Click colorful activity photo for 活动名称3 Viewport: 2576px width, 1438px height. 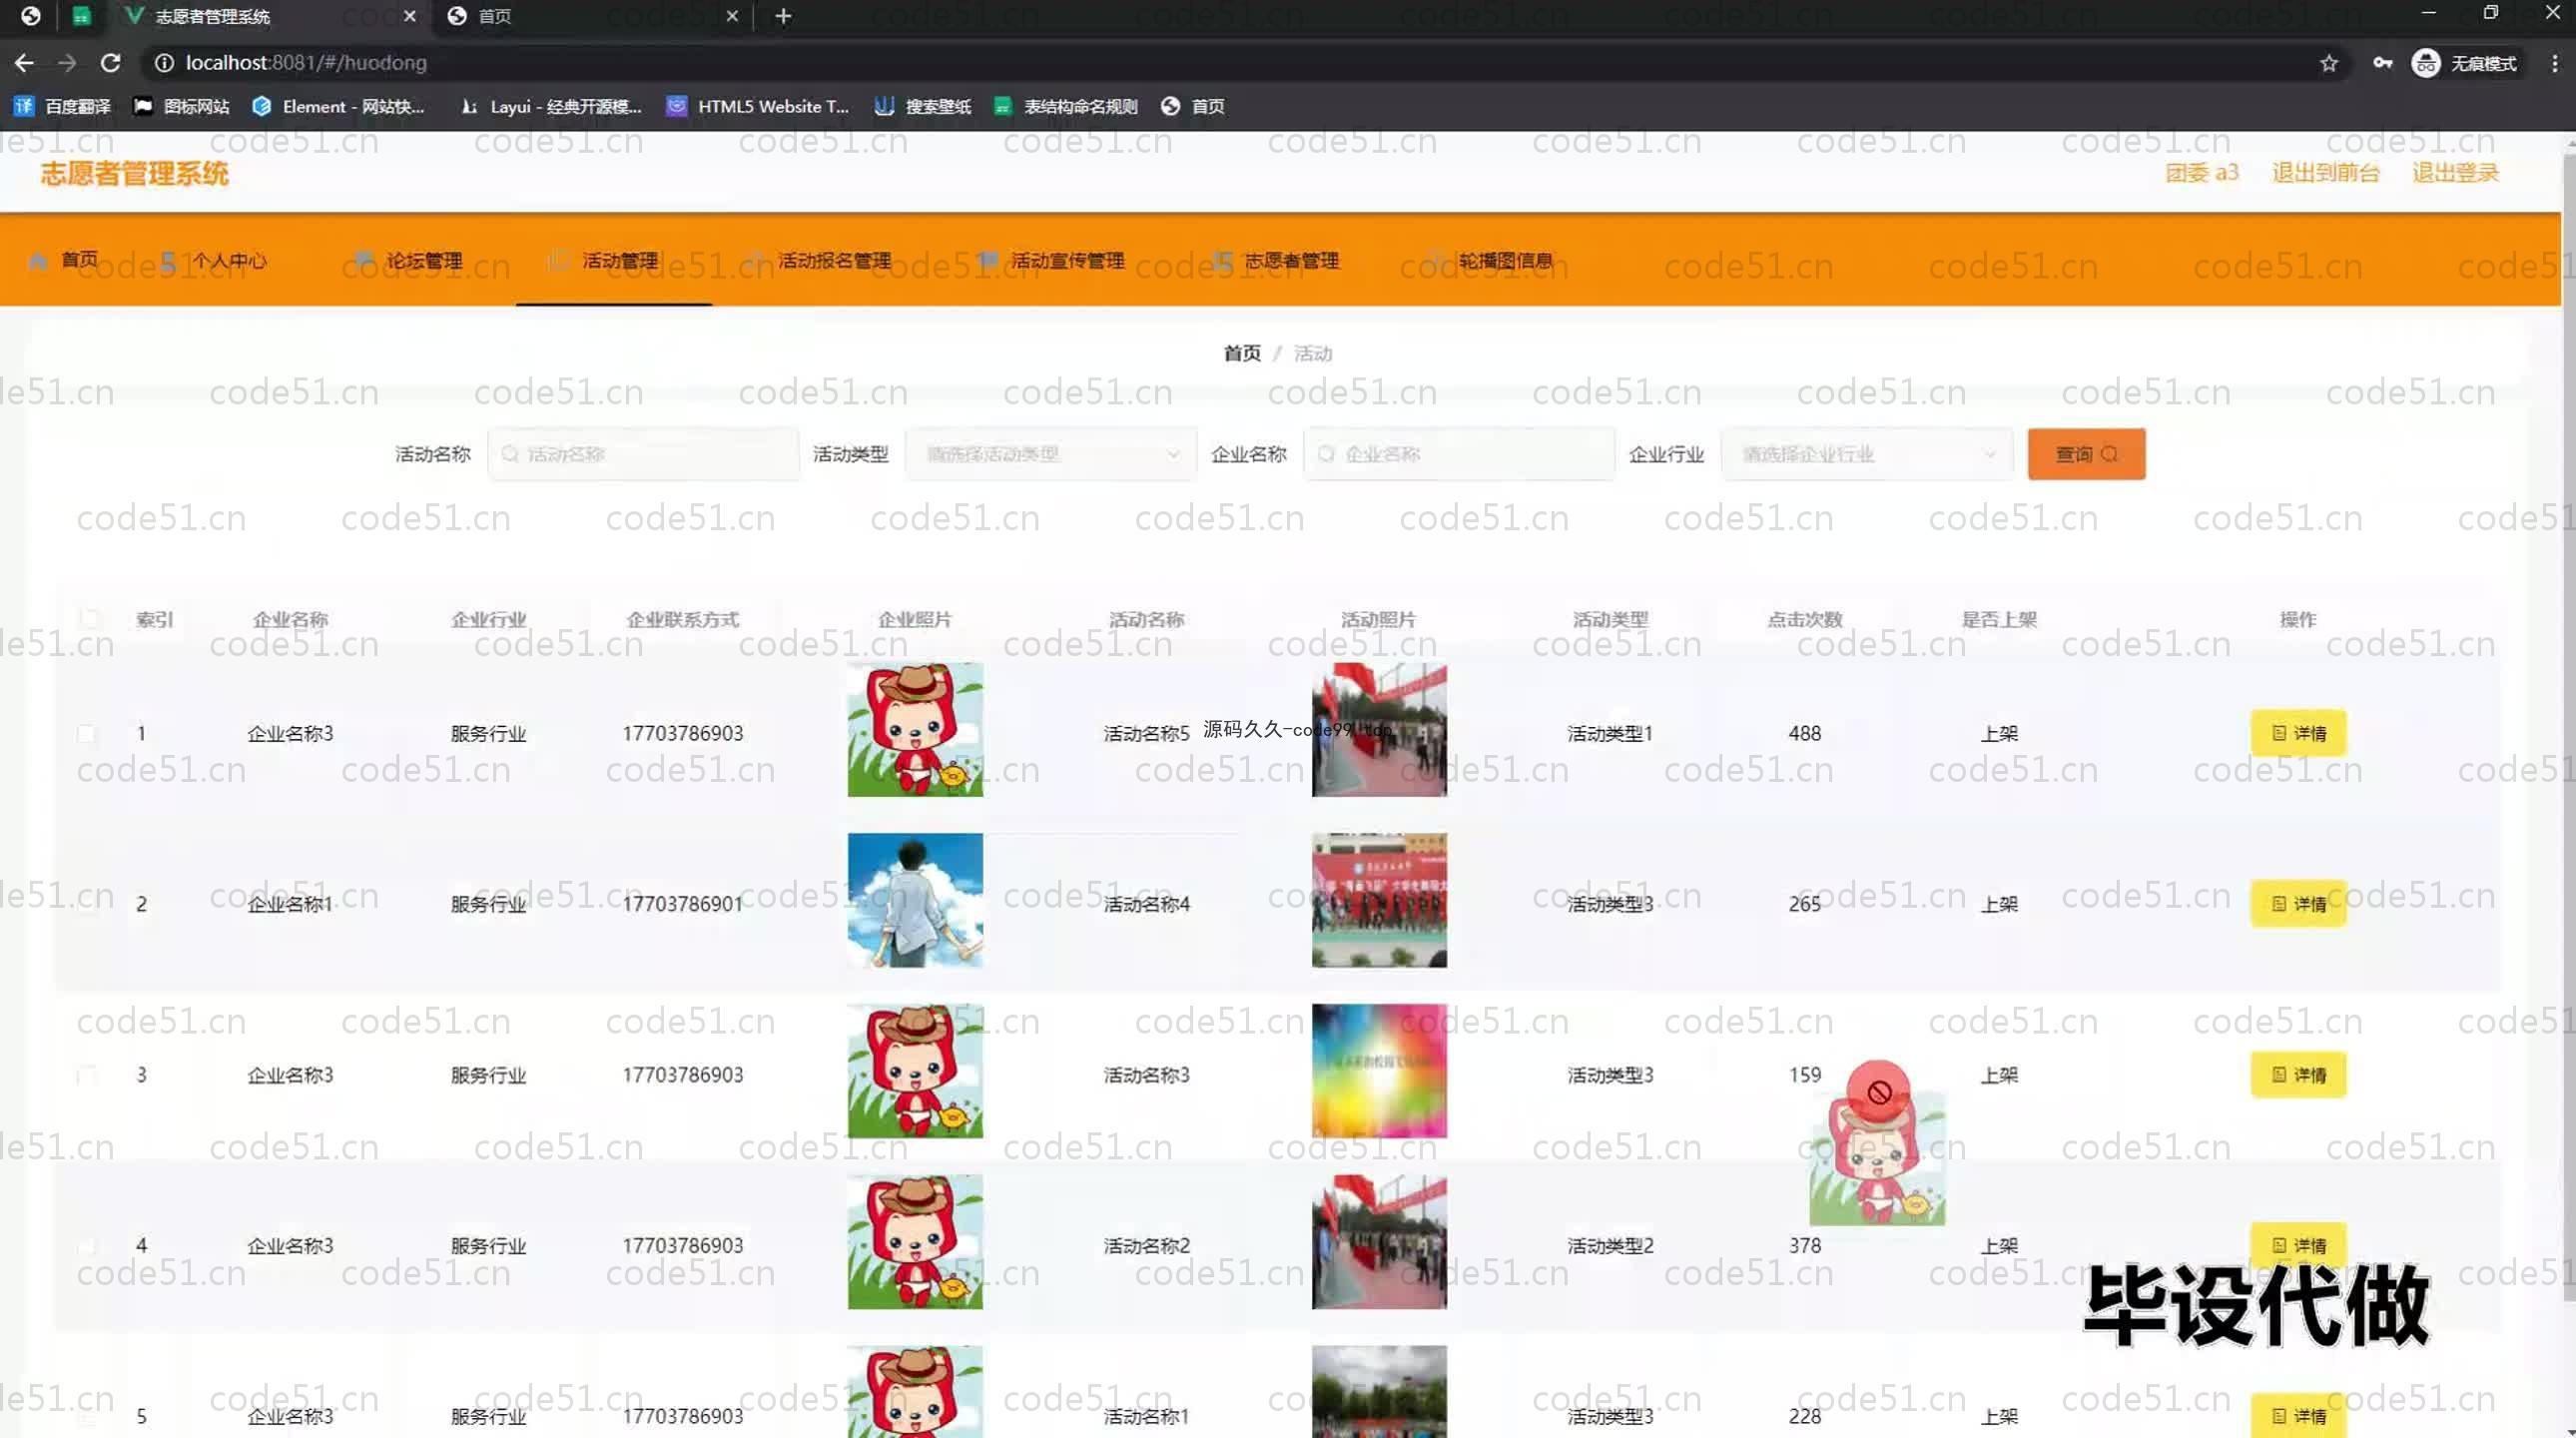[1379, 1071]
